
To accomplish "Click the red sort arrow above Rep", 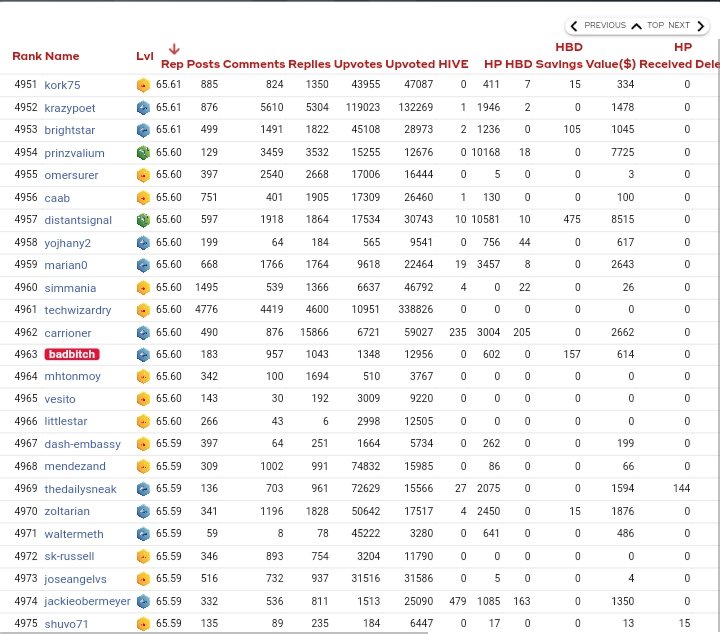I will (x=174, y=49).
